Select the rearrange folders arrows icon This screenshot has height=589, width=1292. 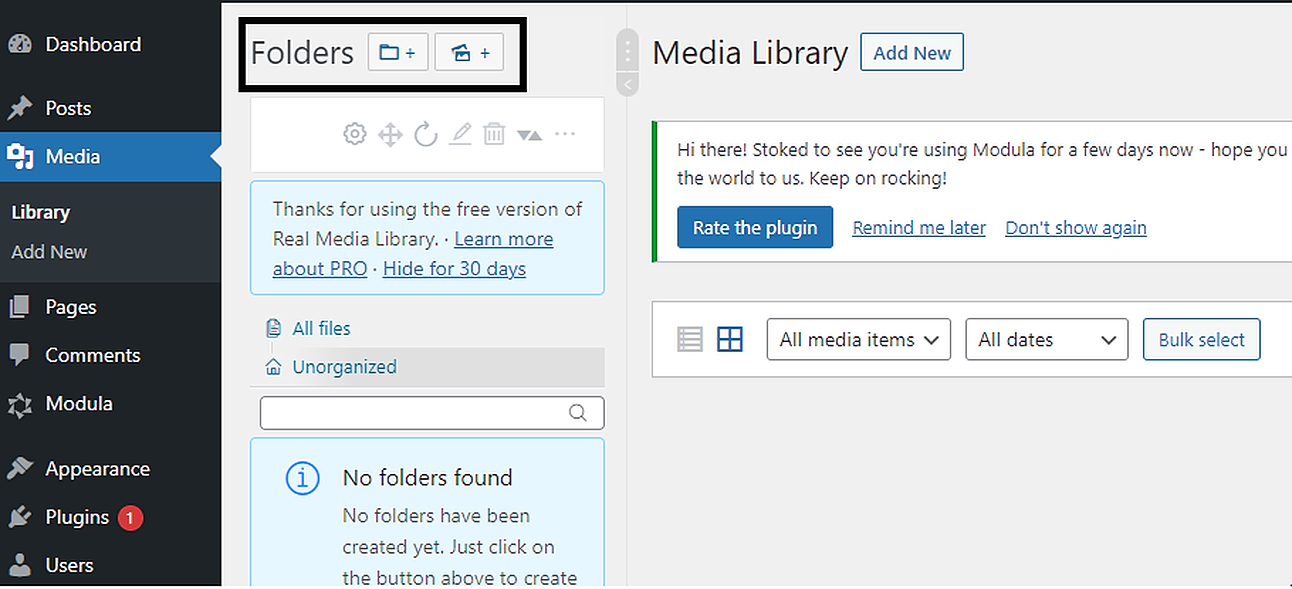click(390, 133)
